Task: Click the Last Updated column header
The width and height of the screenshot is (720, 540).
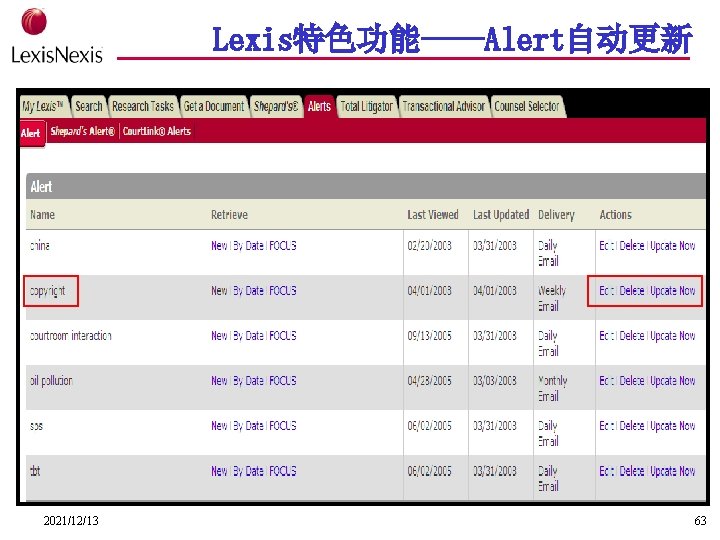Action: click(x=501, y=214)
